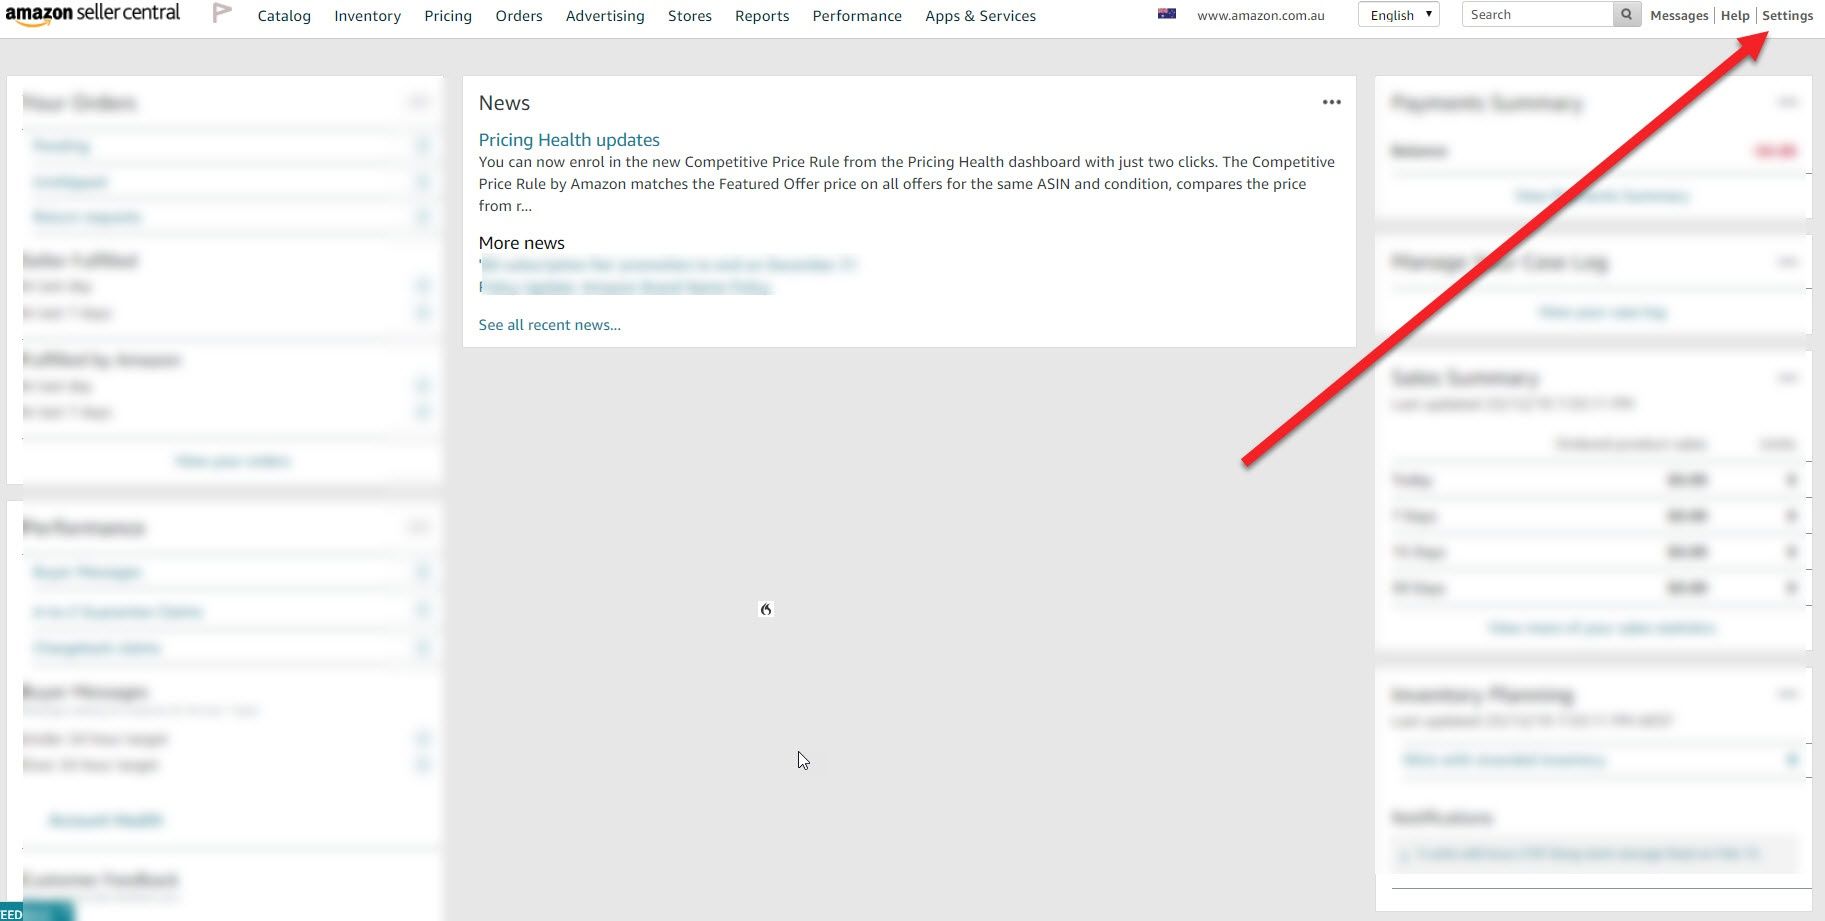
Task: Click See all recent news link
Action: click(x=549, y=325)
